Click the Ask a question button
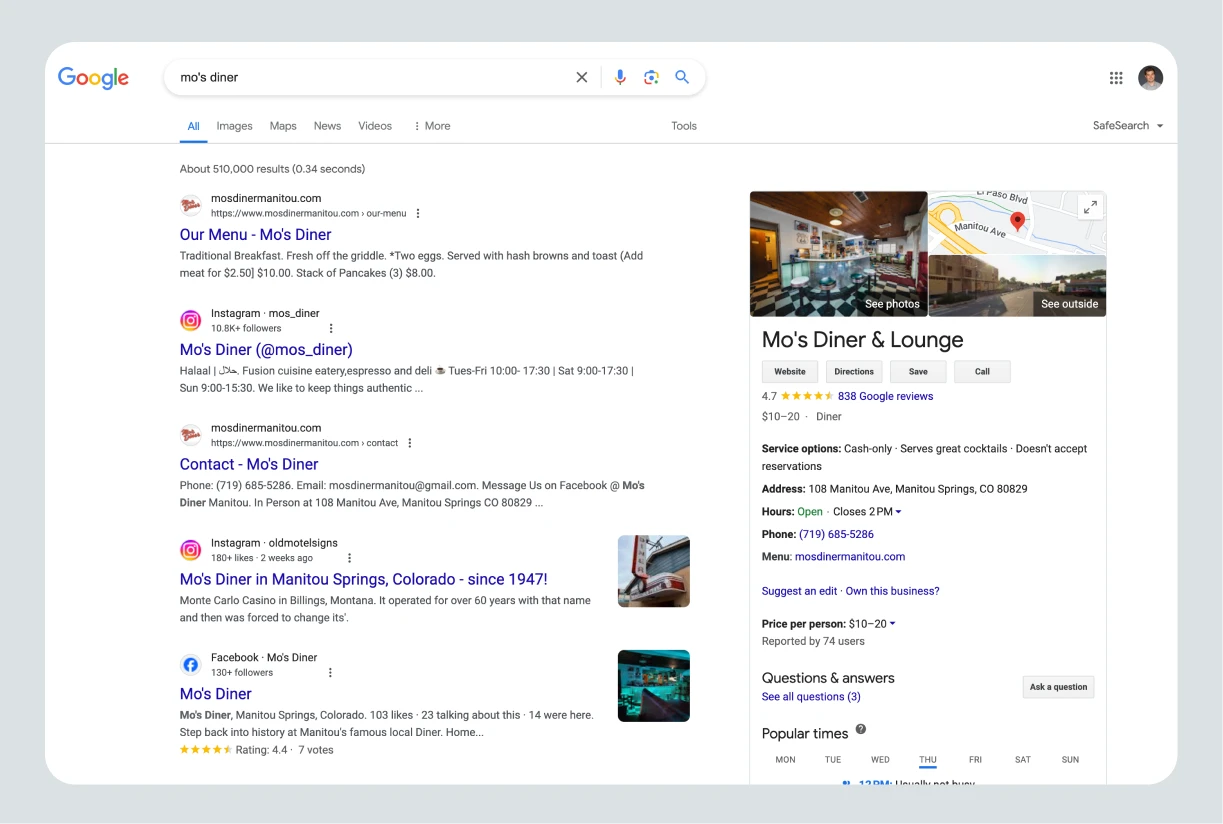Screen dimensions: 1223x824 point(1058,687)
